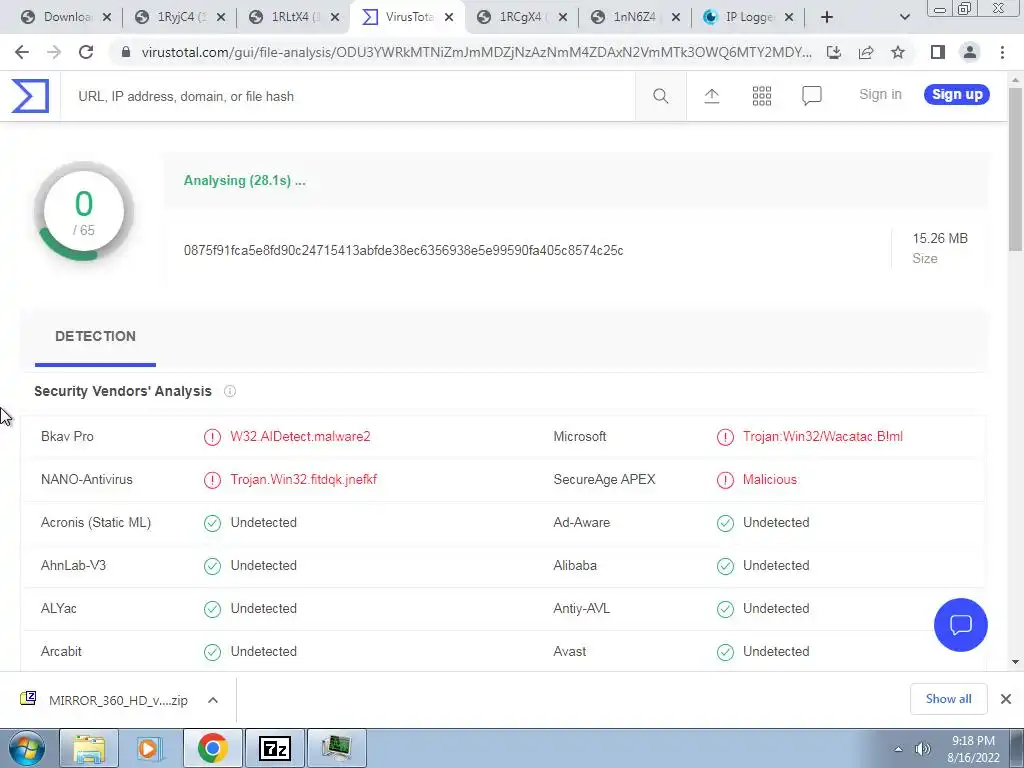
Task: Click W32.AIDetect.malware2 detection text
Action: pos(300,437)
